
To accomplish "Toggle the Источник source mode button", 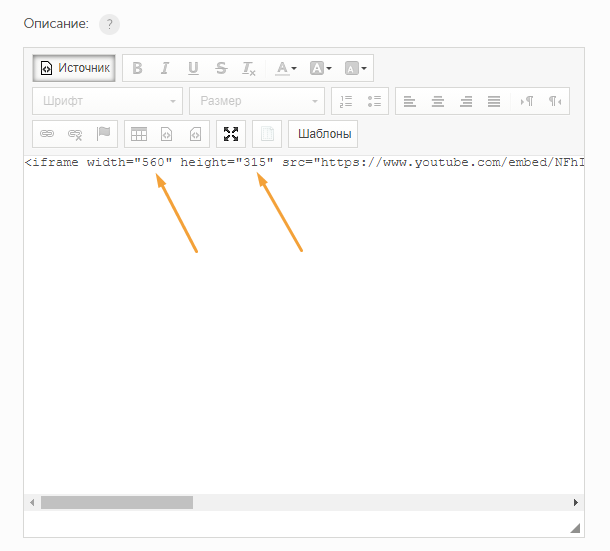I will click(x=74, y=68).
